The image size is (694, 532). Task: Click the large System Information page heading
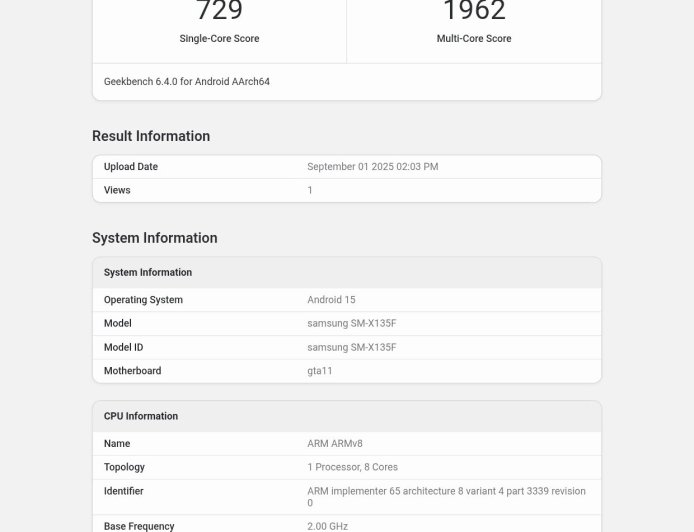154,238
